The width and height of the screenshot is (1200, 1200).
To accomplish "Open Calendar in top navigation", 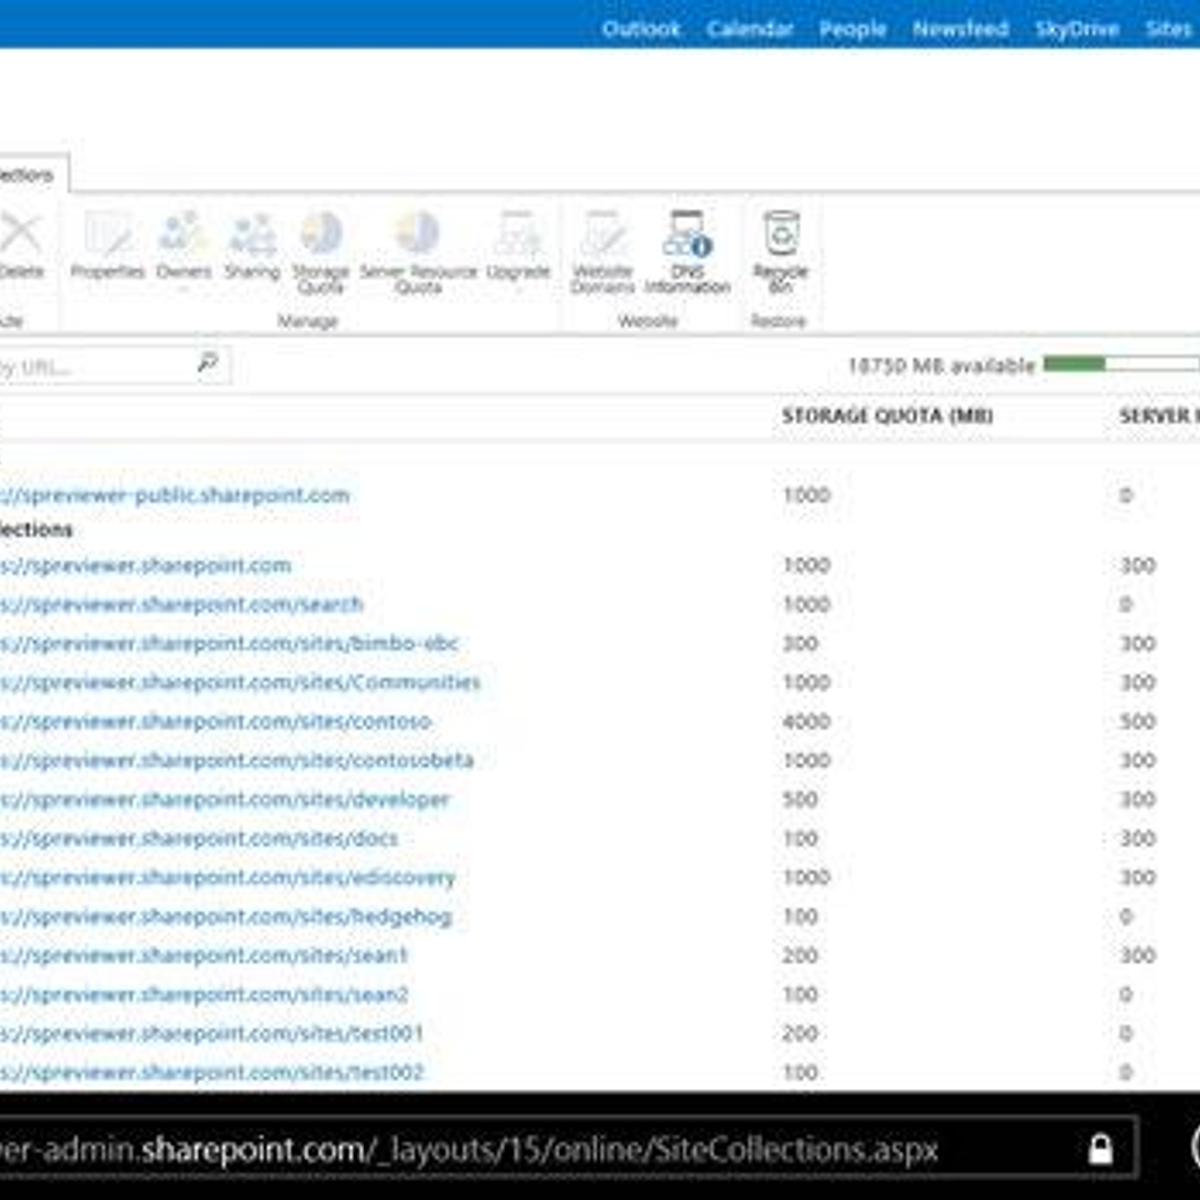I will pos(750,29).
